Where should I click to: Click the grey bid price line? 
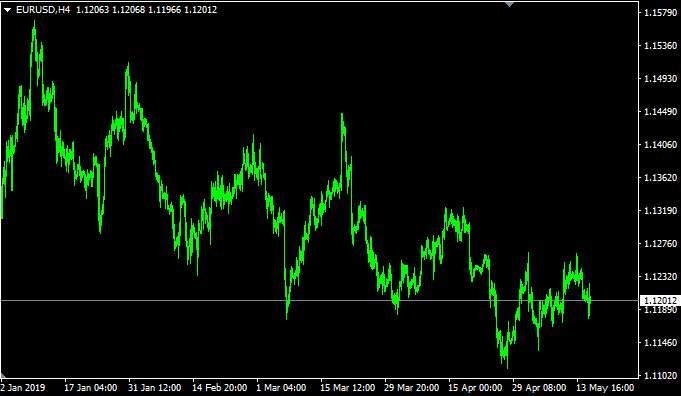pos(320,300)
